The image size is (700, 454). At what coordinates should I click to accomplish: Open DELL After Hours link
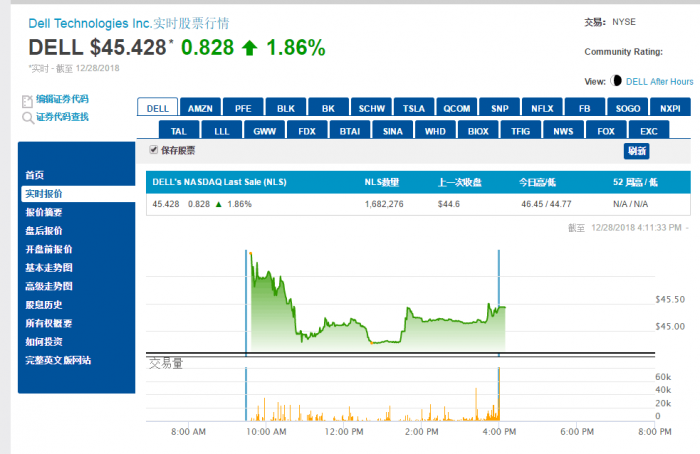659,82
